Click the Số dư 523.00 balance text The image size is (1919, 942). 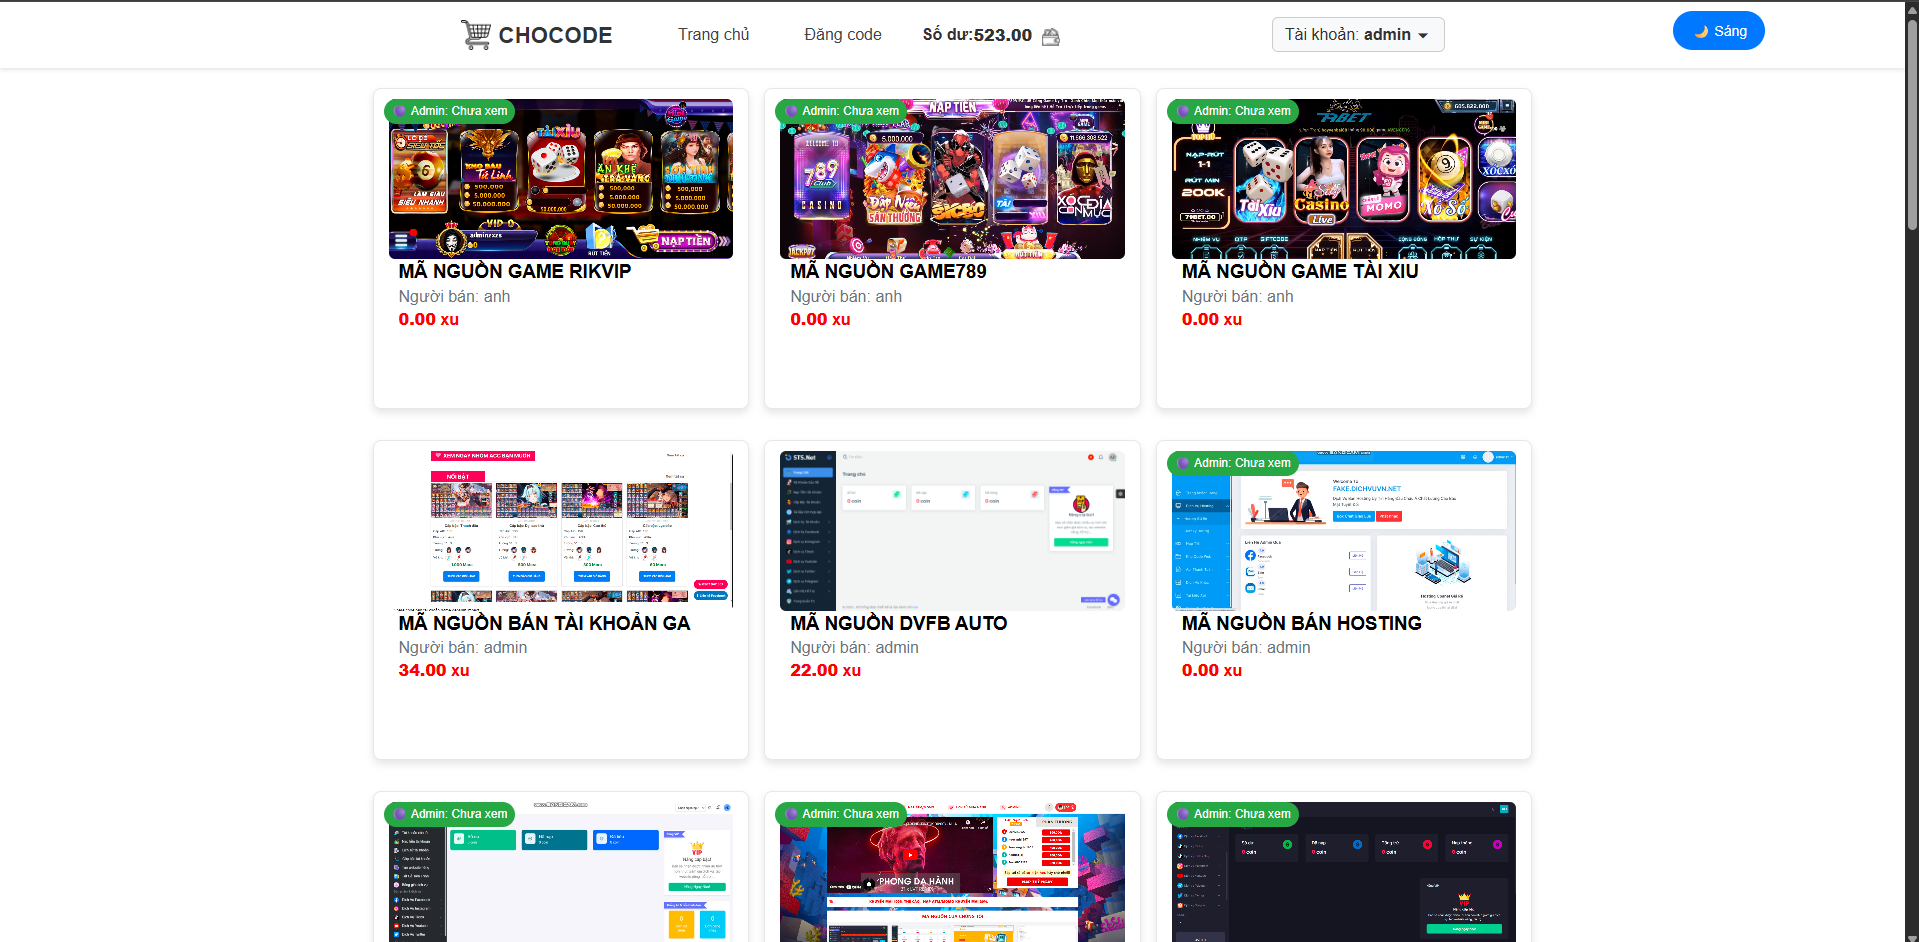[x=976, y=35]
